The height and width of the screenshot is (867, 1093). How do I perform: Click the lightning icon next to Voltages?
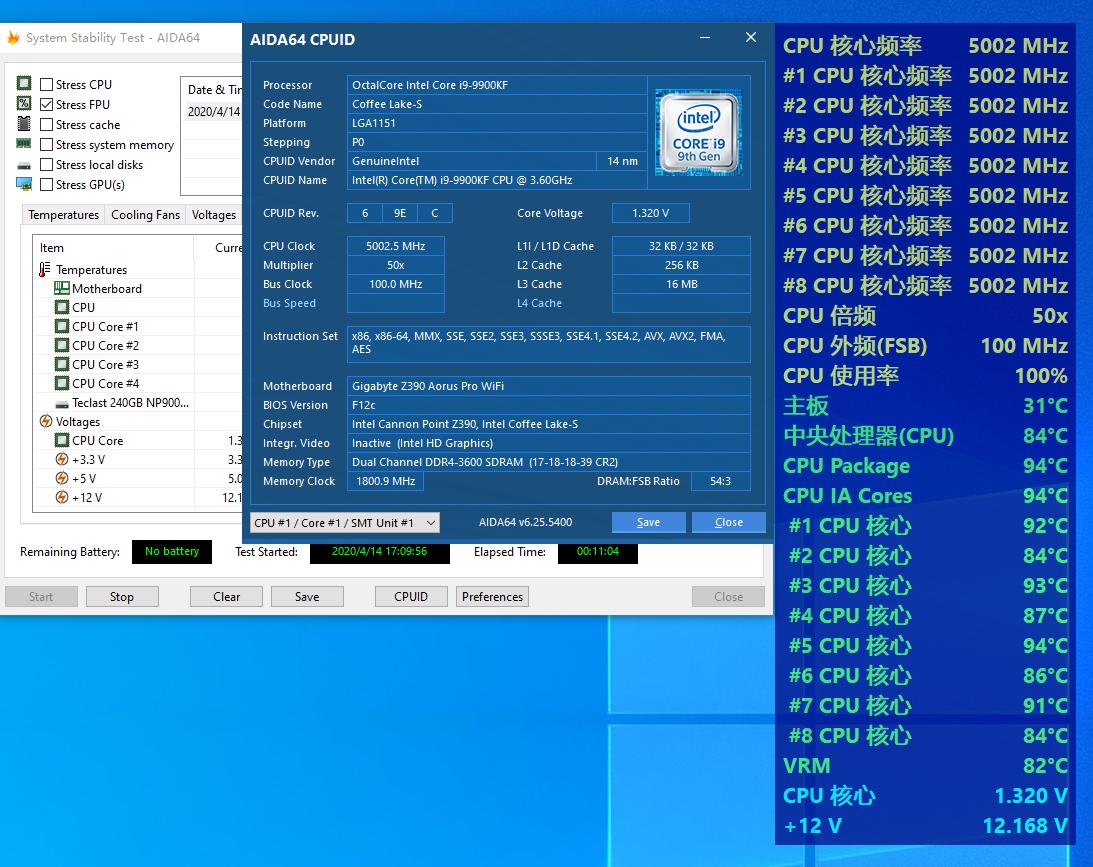45,422
